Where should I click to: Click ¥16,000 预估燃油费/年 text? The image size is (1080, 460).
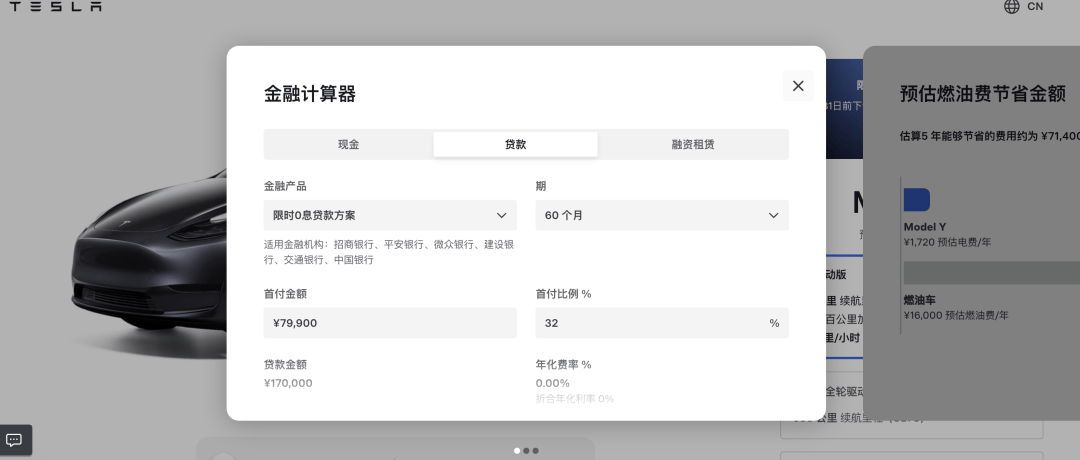pos(956,315)
